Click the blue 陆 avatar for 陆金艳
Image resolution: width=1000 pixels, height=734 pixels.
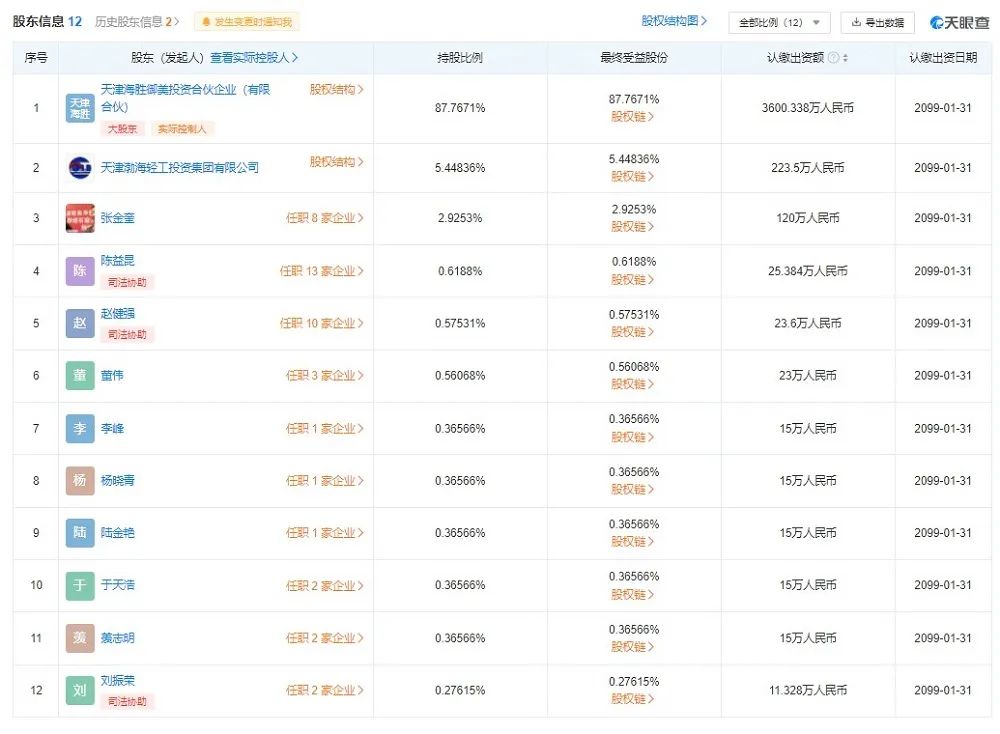(x=80, y=533)
